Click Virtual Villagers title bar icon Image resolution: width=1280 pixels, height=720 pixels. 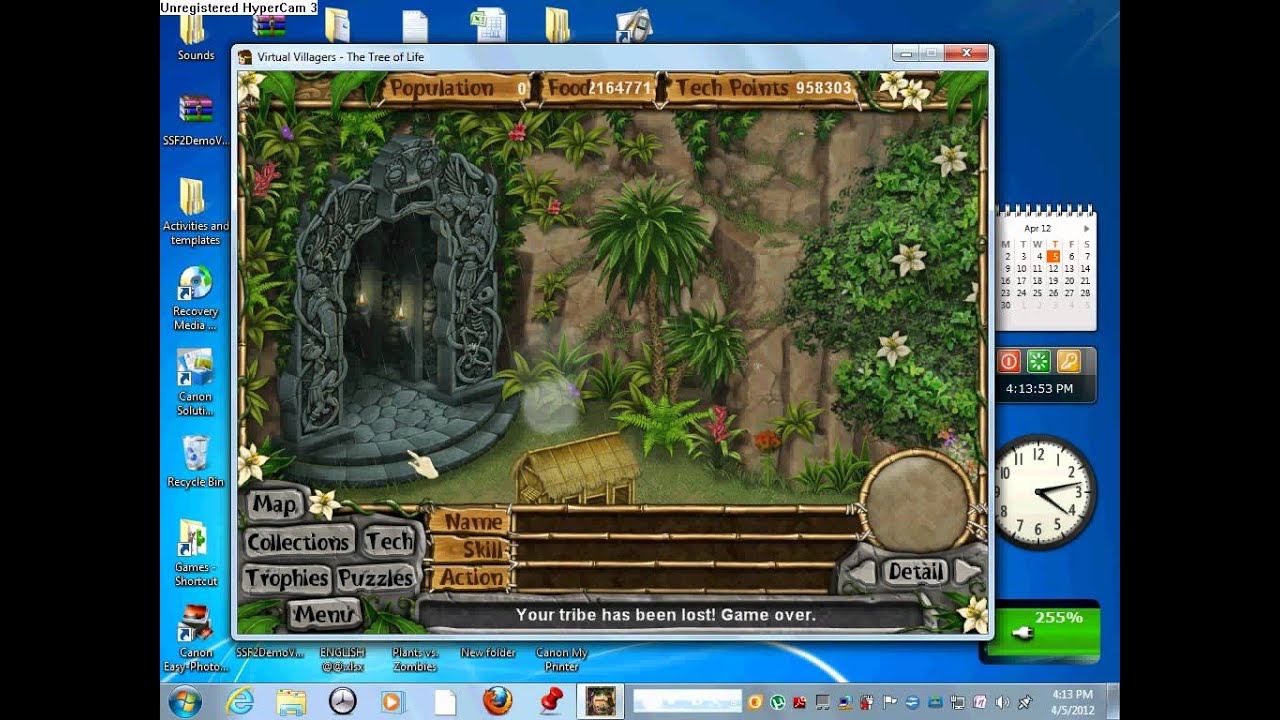pos(246,57)
